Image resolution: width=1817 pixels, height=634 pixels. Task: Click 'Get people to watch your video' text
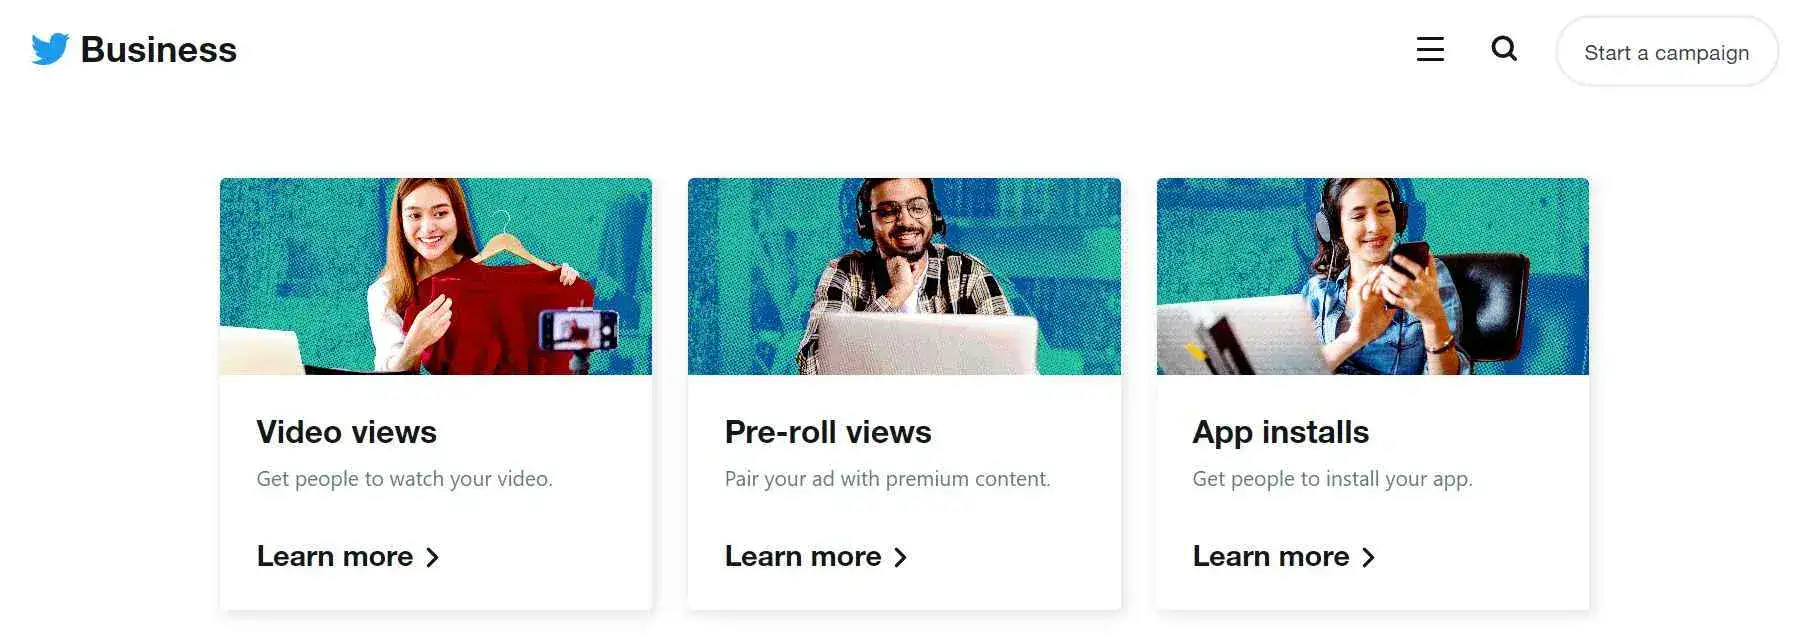click(404, 479)
